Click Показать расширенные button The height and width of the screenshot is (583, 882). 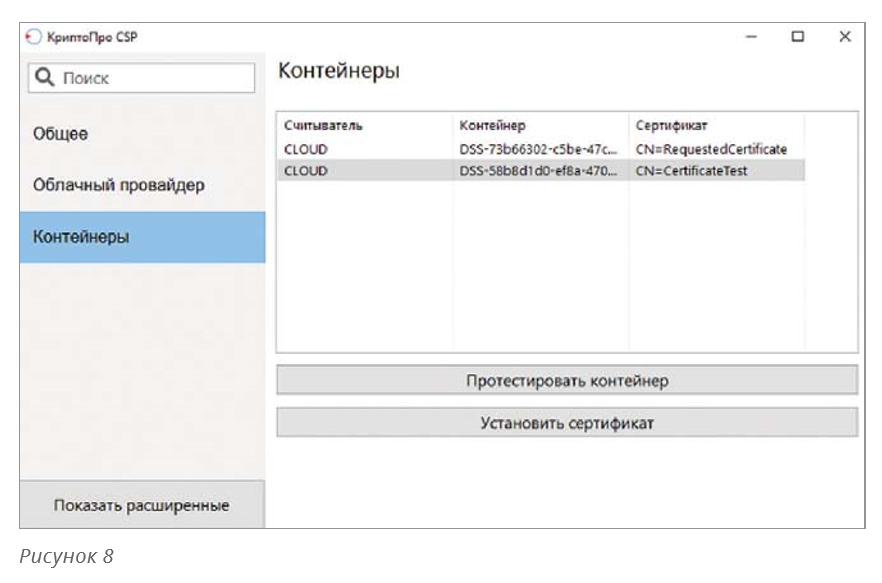[x=142, y=505]
